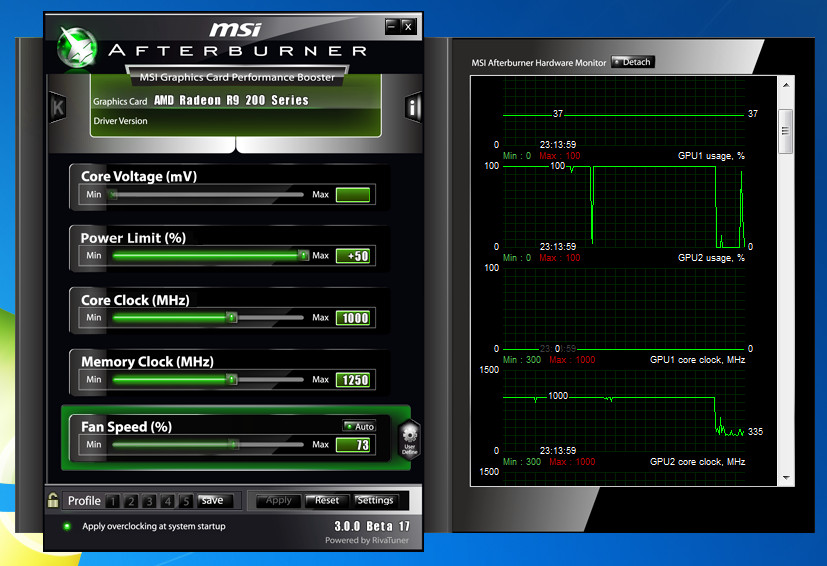Click the Memory Clock slider handle
The height and width of the screenshot is (566, 827).
(x=232, y=379)
